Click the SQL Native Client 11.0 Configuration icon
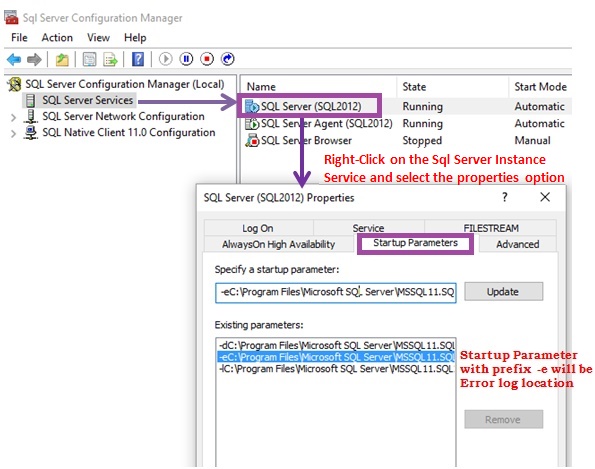Viewport: 595px width, 469px height. 30,133
